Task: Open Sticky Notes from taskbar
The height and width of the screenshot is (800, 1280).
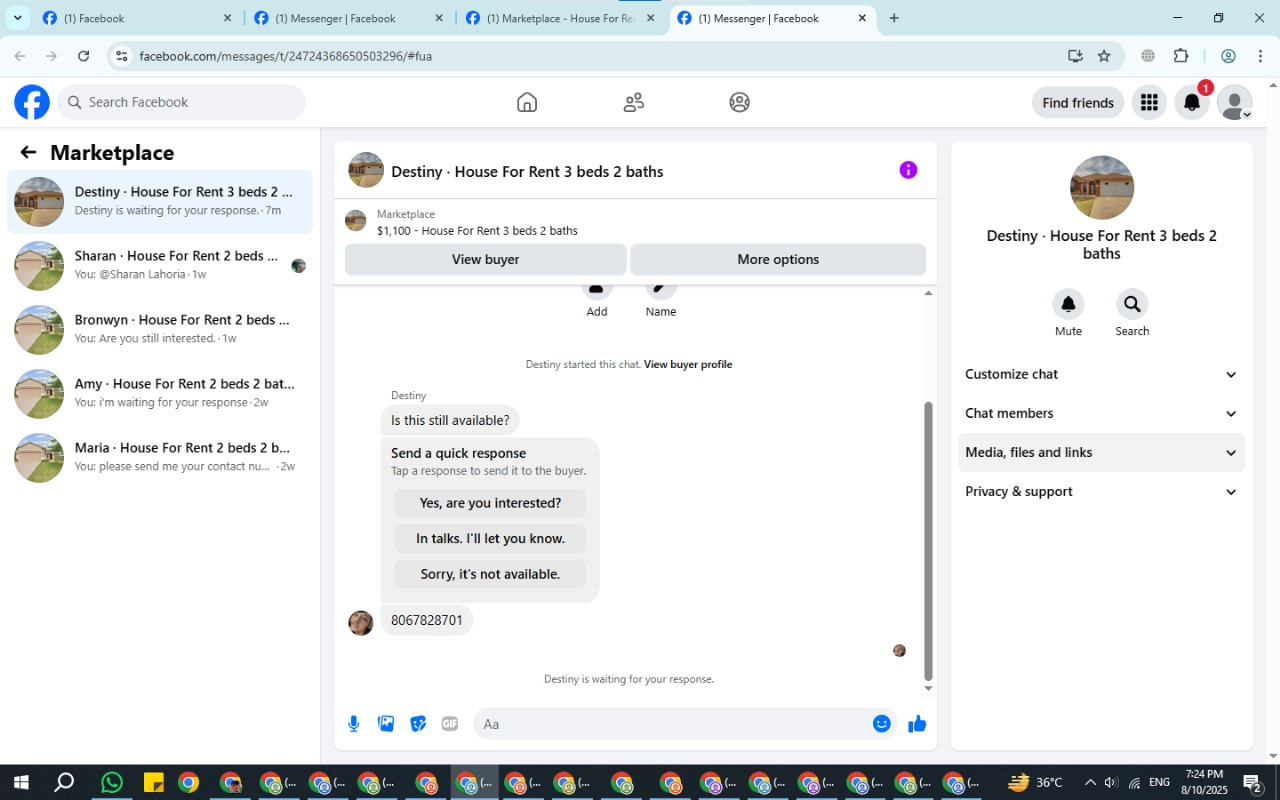Action: pyautogui.click(x=153, y=782)
